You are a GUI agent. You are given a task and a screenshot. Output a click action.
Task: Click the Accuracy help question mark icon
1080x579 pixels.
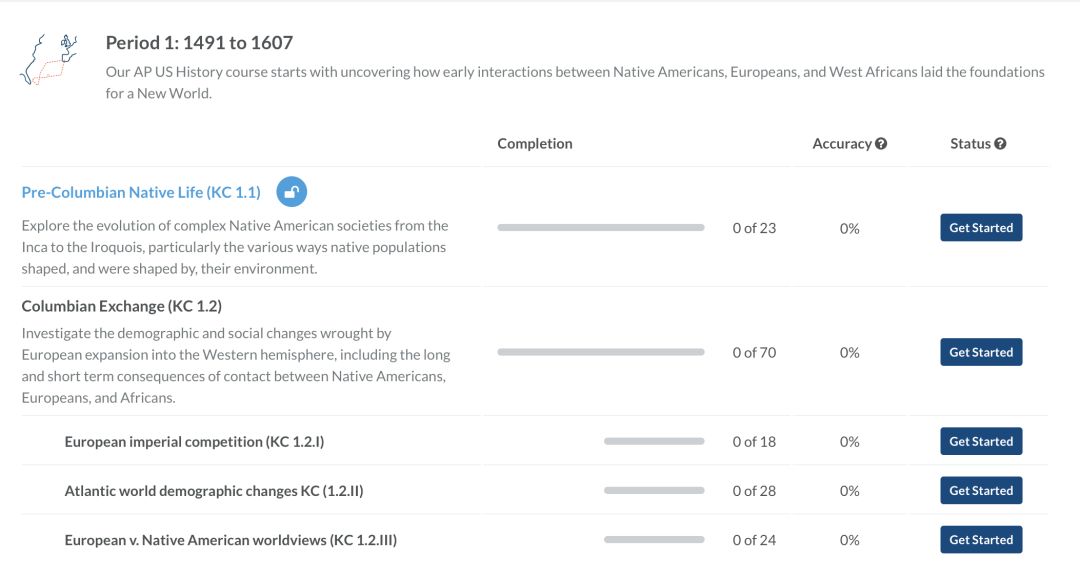pos(881,143)
